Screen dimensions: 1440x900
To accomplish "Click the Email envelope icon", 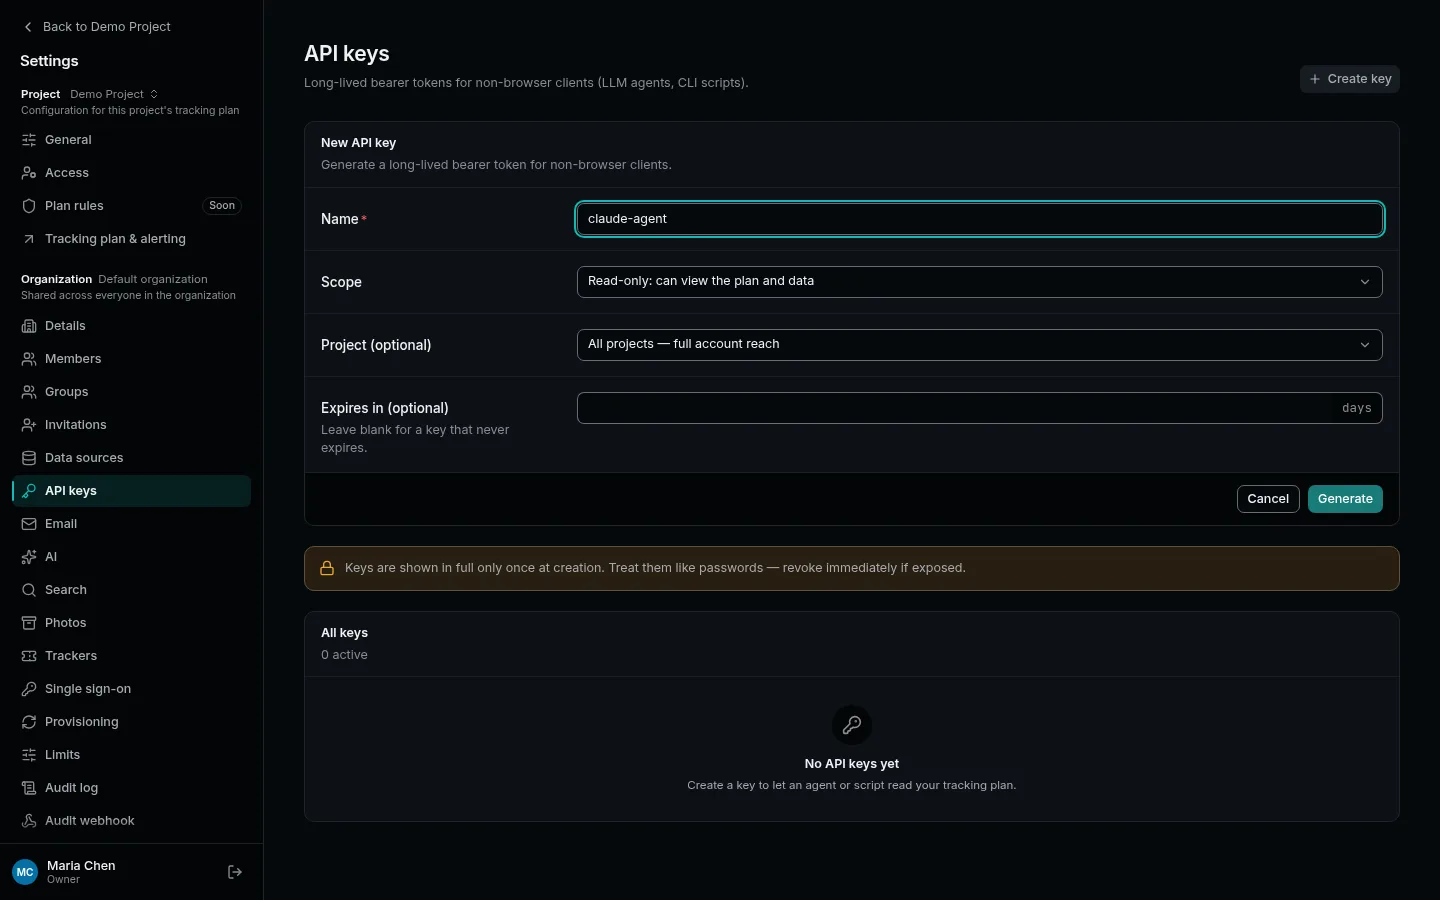I will [29, 524].
